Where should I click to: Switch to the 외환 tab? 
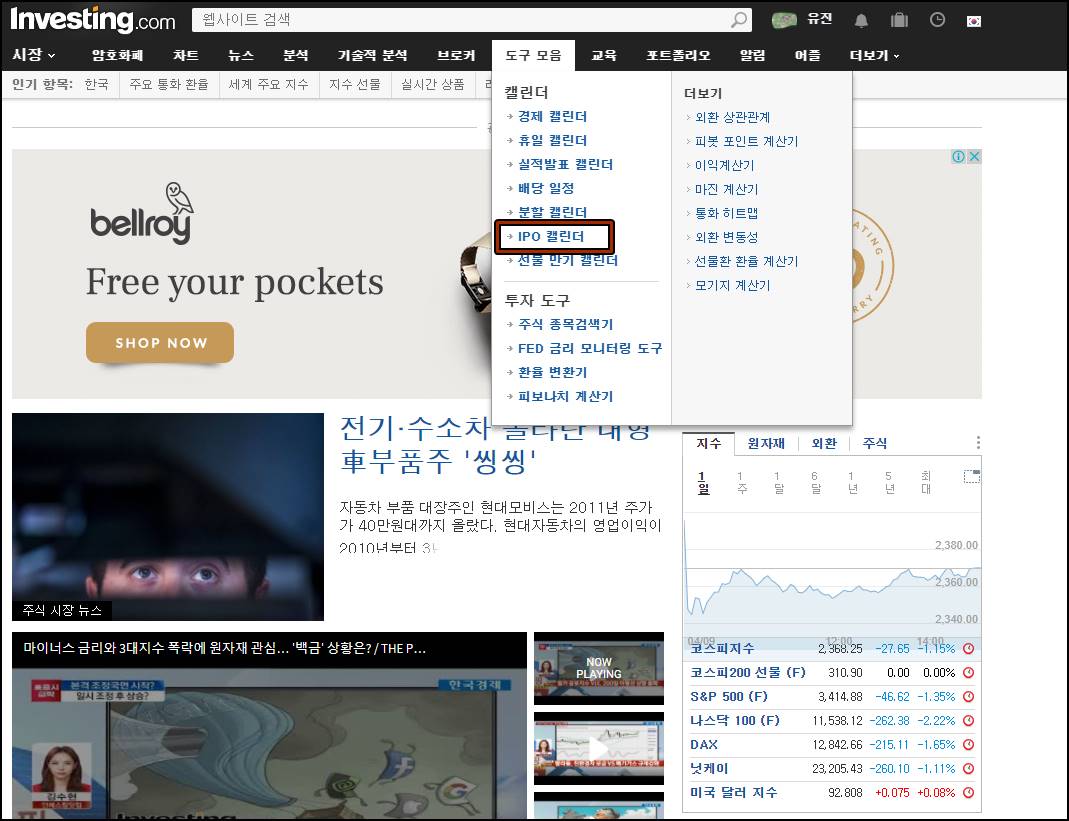[824, 443]
